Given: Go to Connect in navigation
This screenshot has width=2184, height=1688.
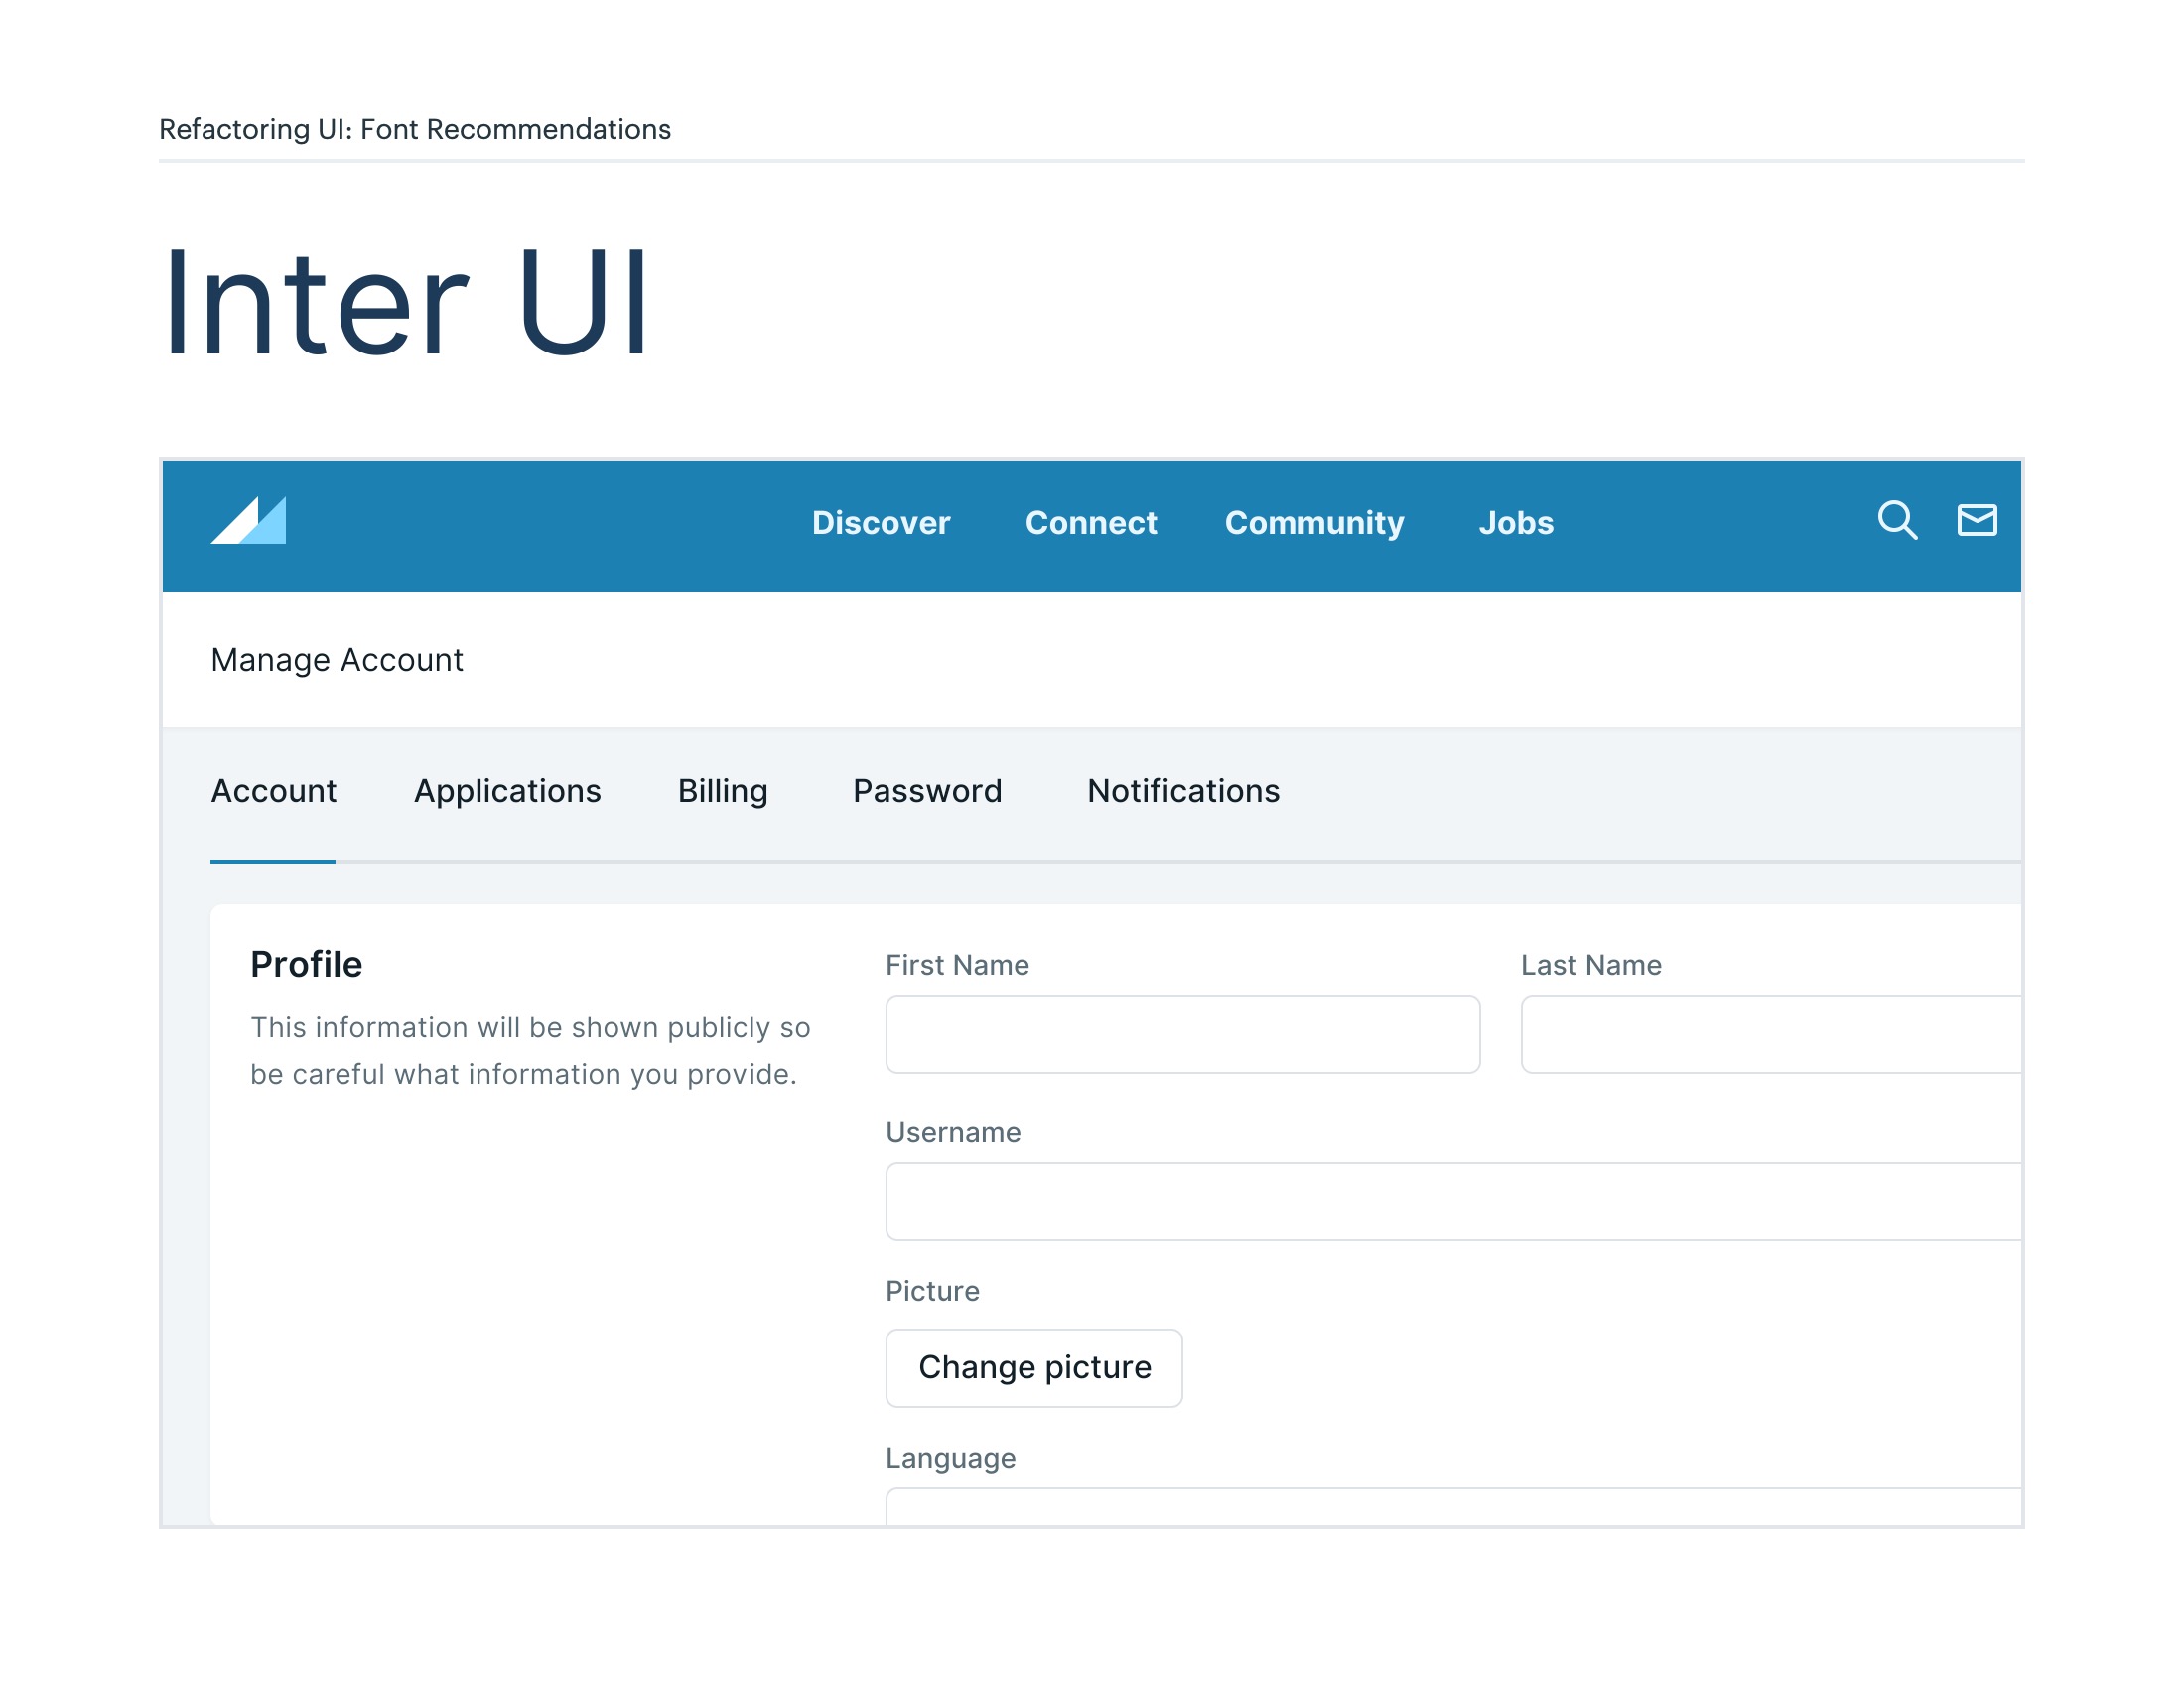Looking at the screenshot, I should click(1090, 523).
